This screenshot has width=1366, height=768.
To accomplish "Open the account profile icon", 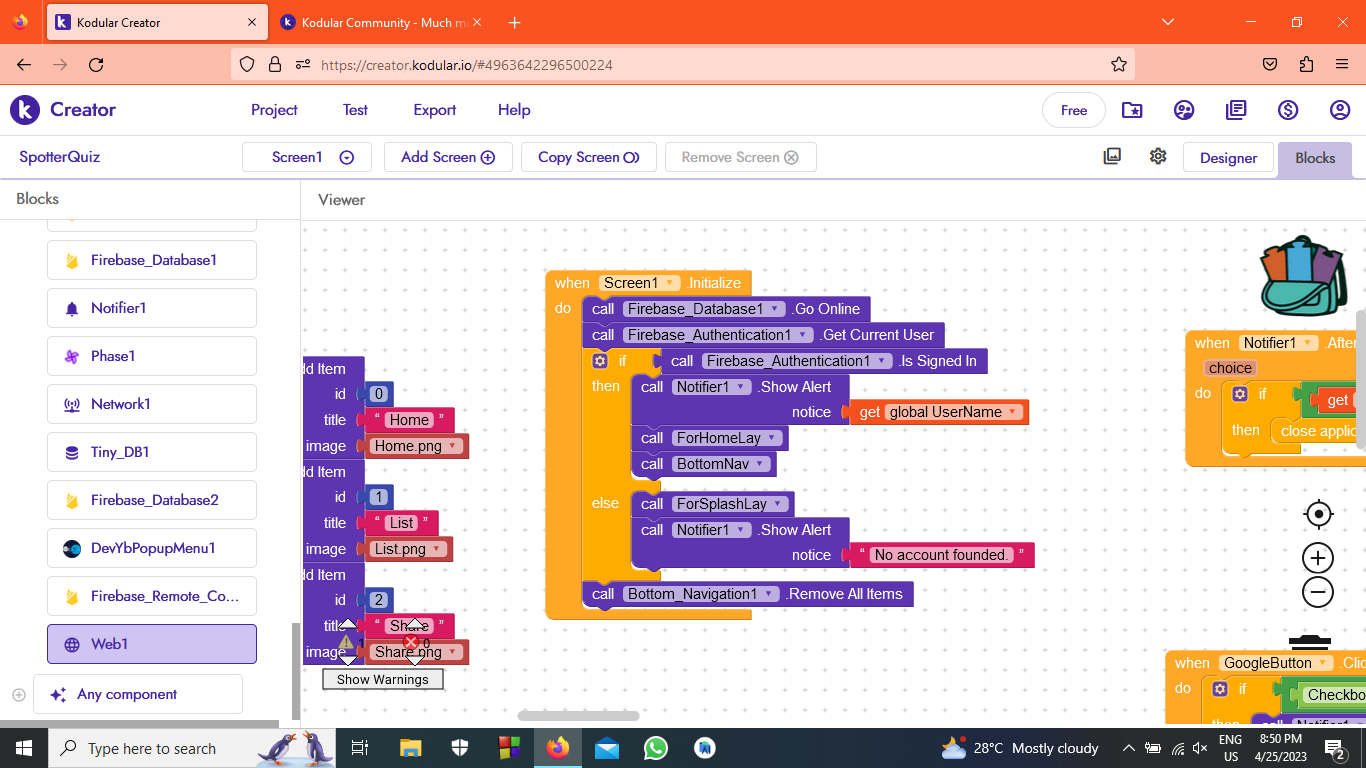I will click(x=1340, y=110).
